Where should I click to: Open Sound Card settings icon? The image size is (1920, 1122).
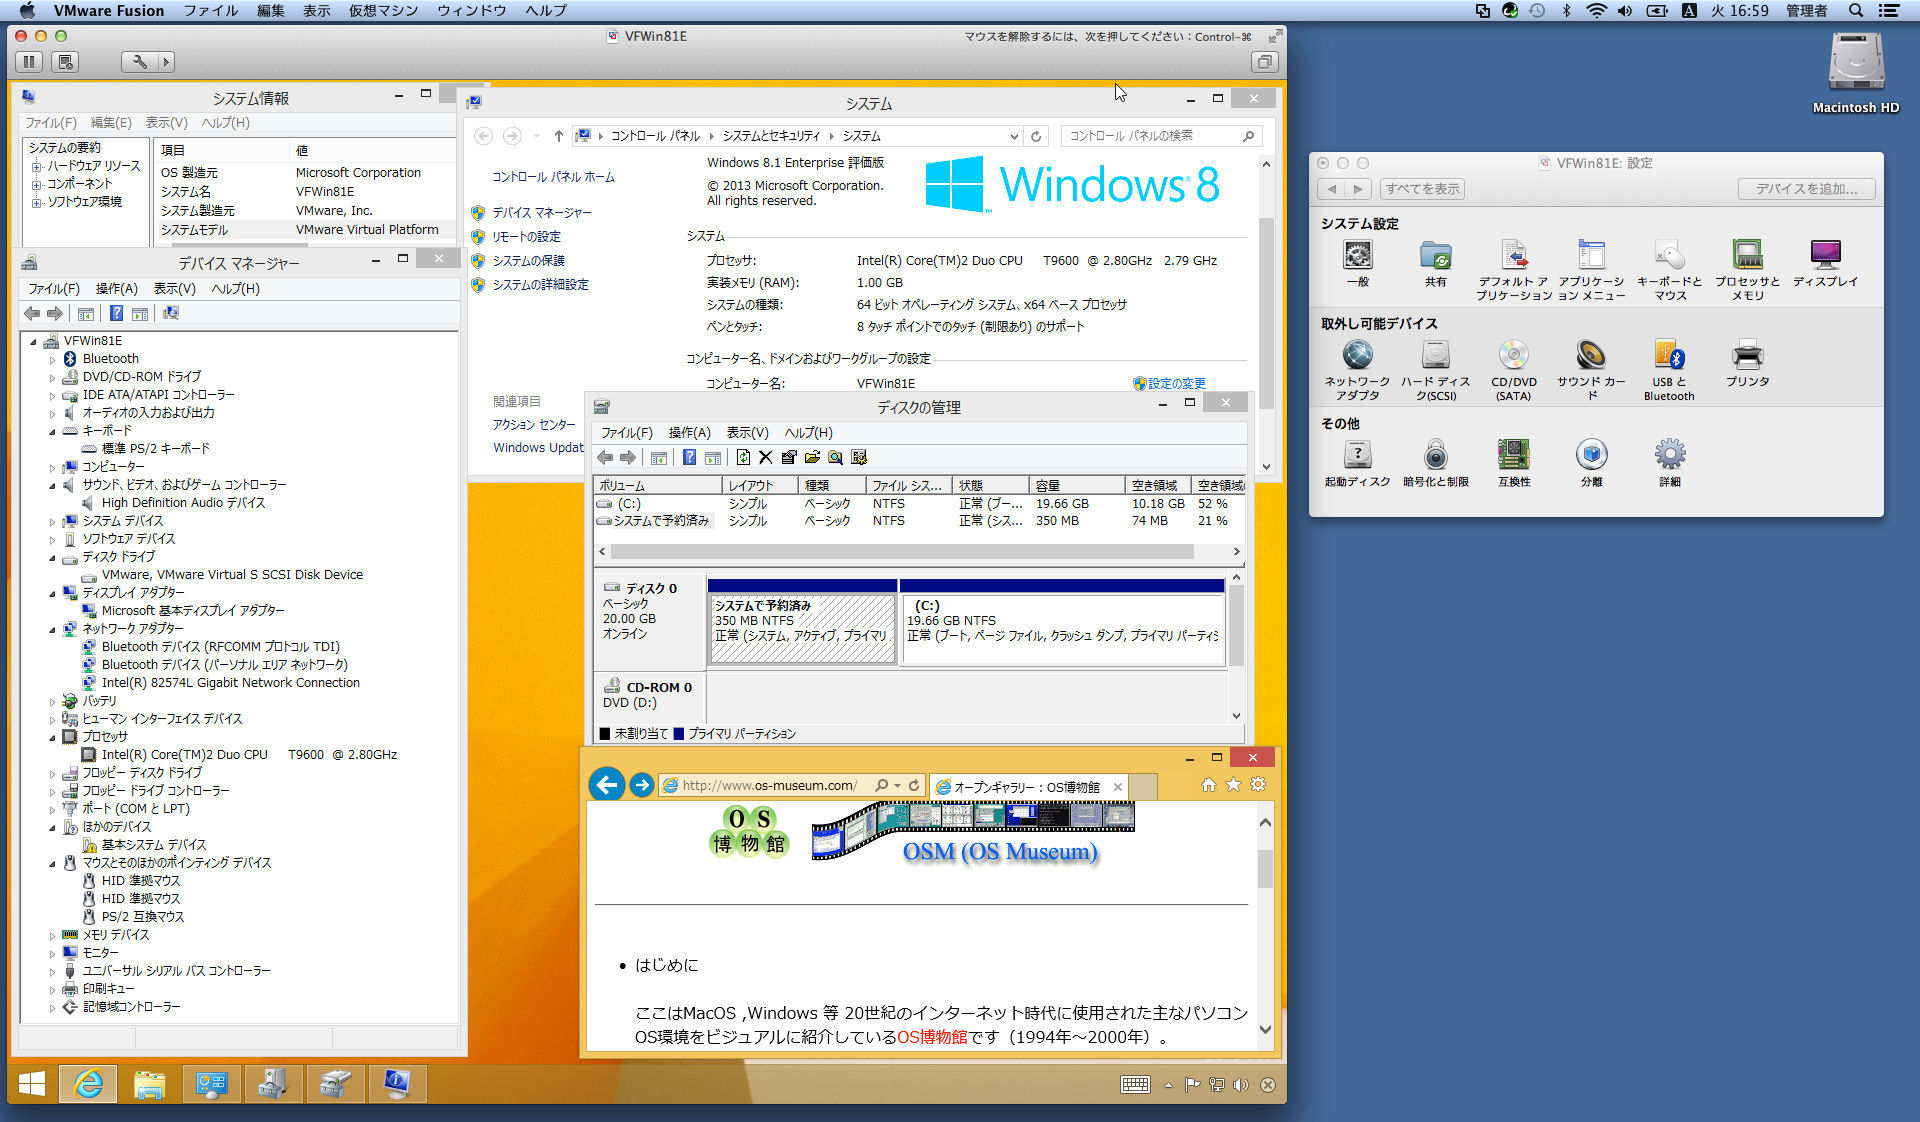tap(1591, 355)
